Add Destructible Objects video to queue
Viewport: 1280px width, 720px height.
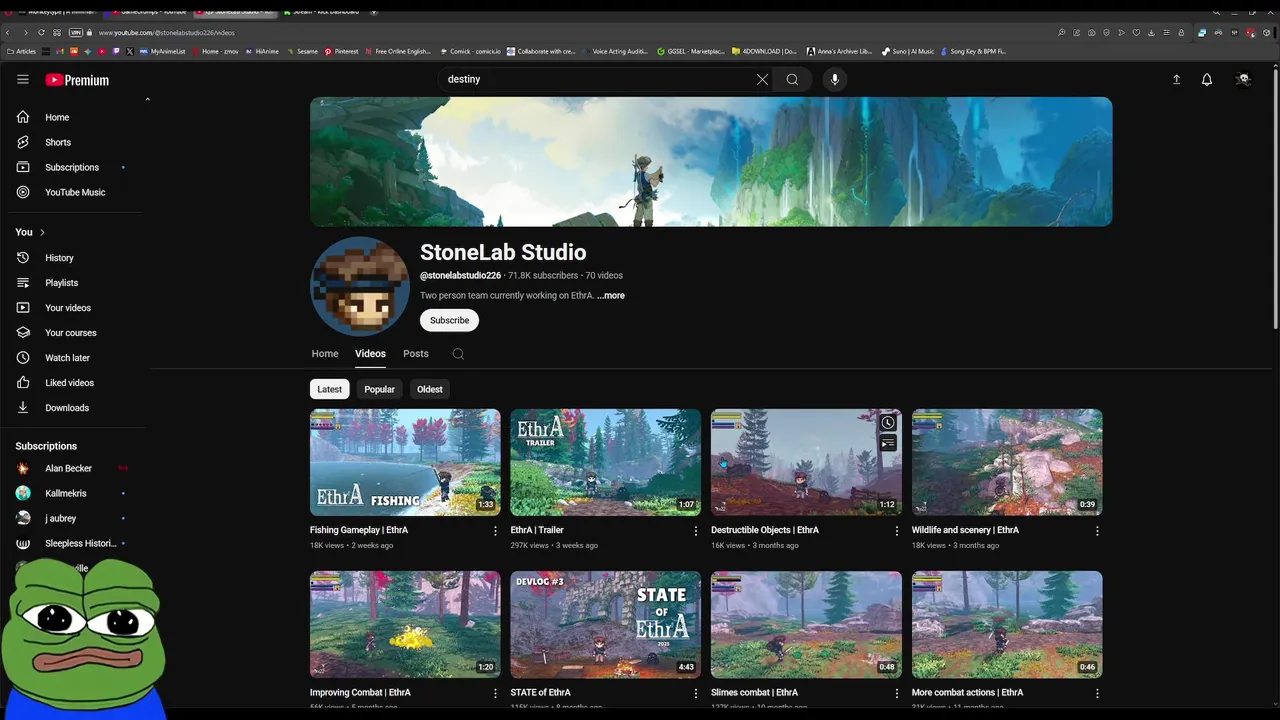[x=887, y=444]
